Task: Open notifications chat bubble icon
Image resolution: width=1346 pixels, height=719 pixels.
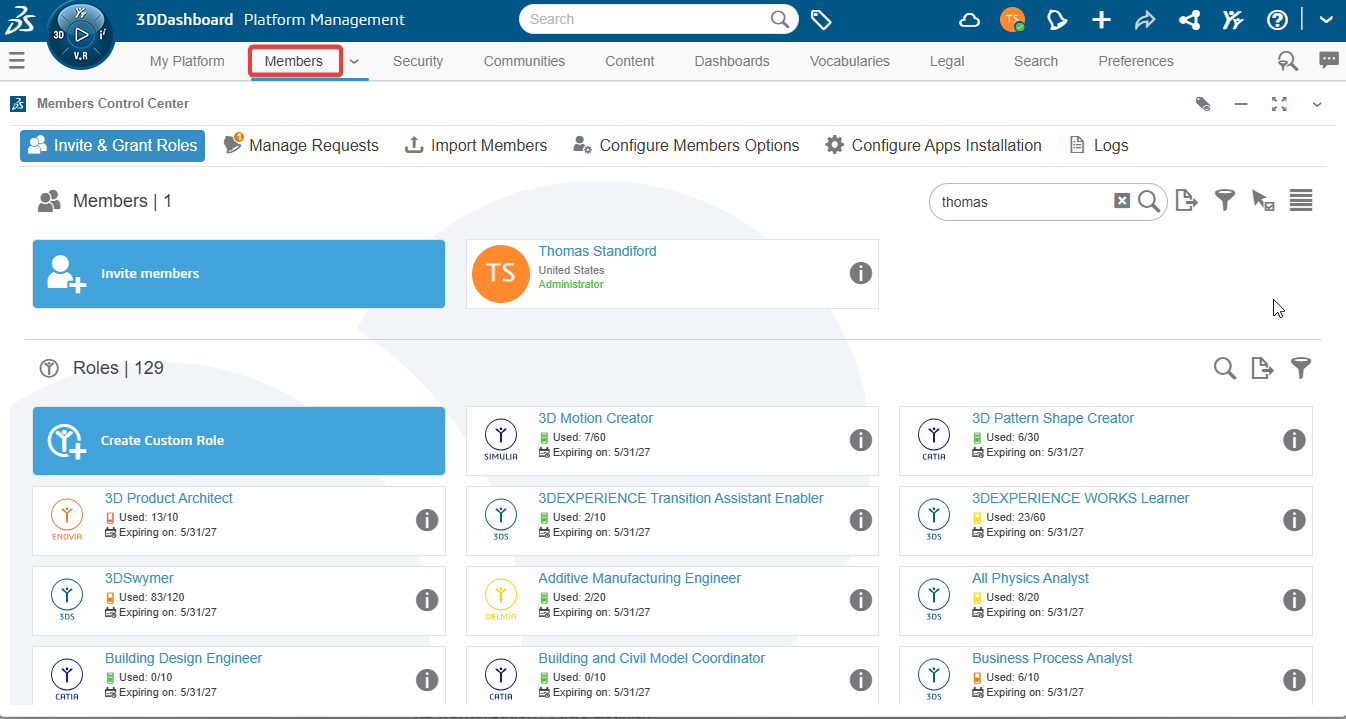Action: [1057, 20]
